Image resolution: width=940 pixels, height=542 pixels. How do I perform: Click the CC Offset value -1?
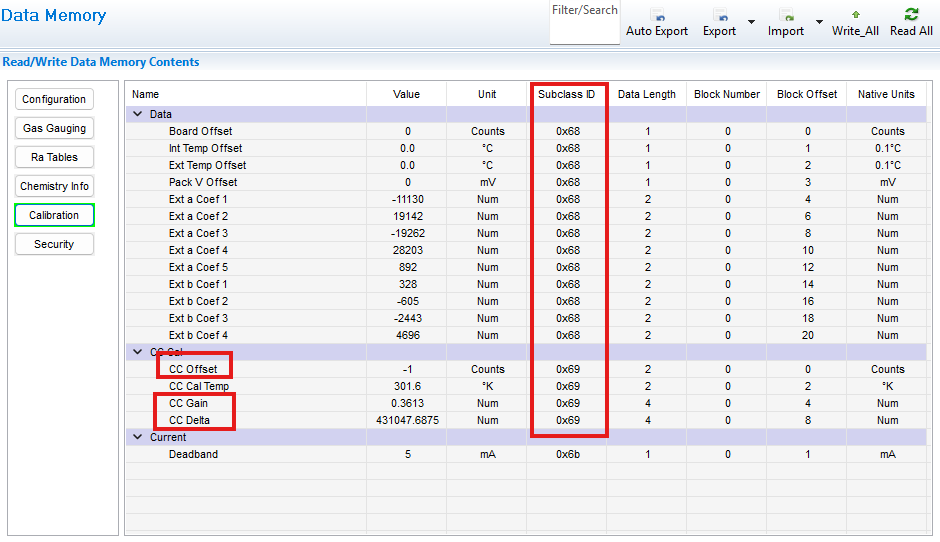click(408, 369)
